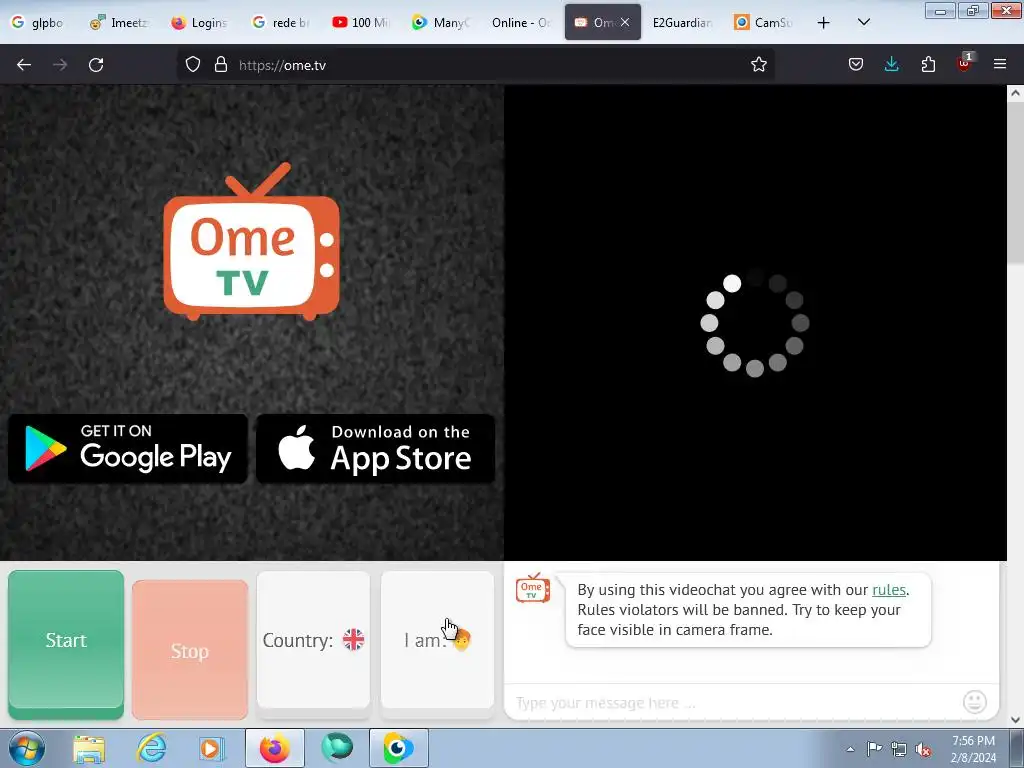
Task: Open the Firefox hamburger menu
Action: click(x=1000, y=65)
